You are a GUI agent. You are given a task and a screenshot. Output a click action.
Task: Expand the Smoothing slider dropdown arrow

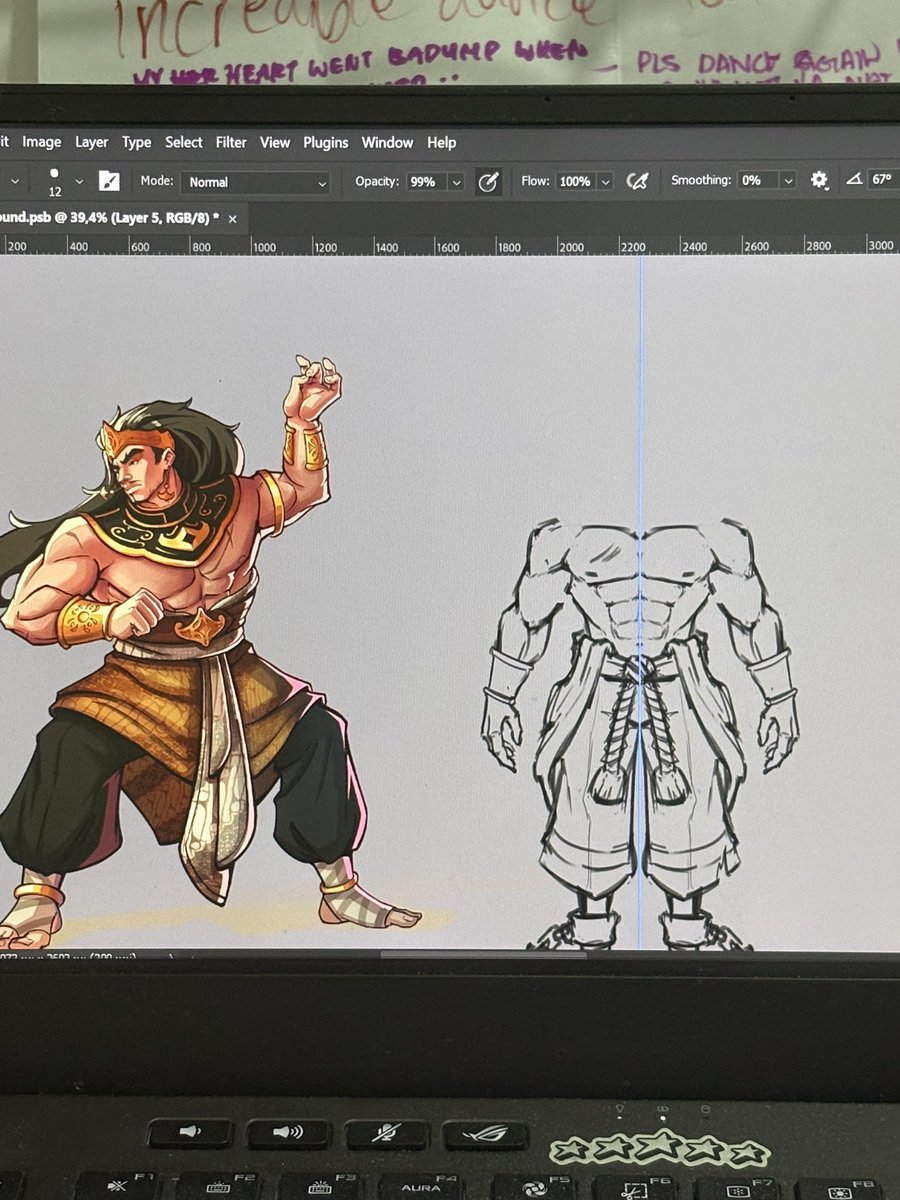tap(788, 181)
